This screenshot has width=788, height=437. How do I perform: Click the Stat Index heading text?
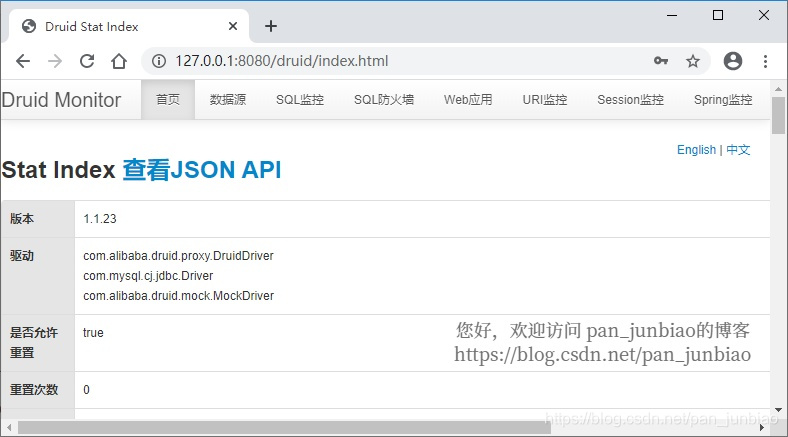[x=58, y=170]
